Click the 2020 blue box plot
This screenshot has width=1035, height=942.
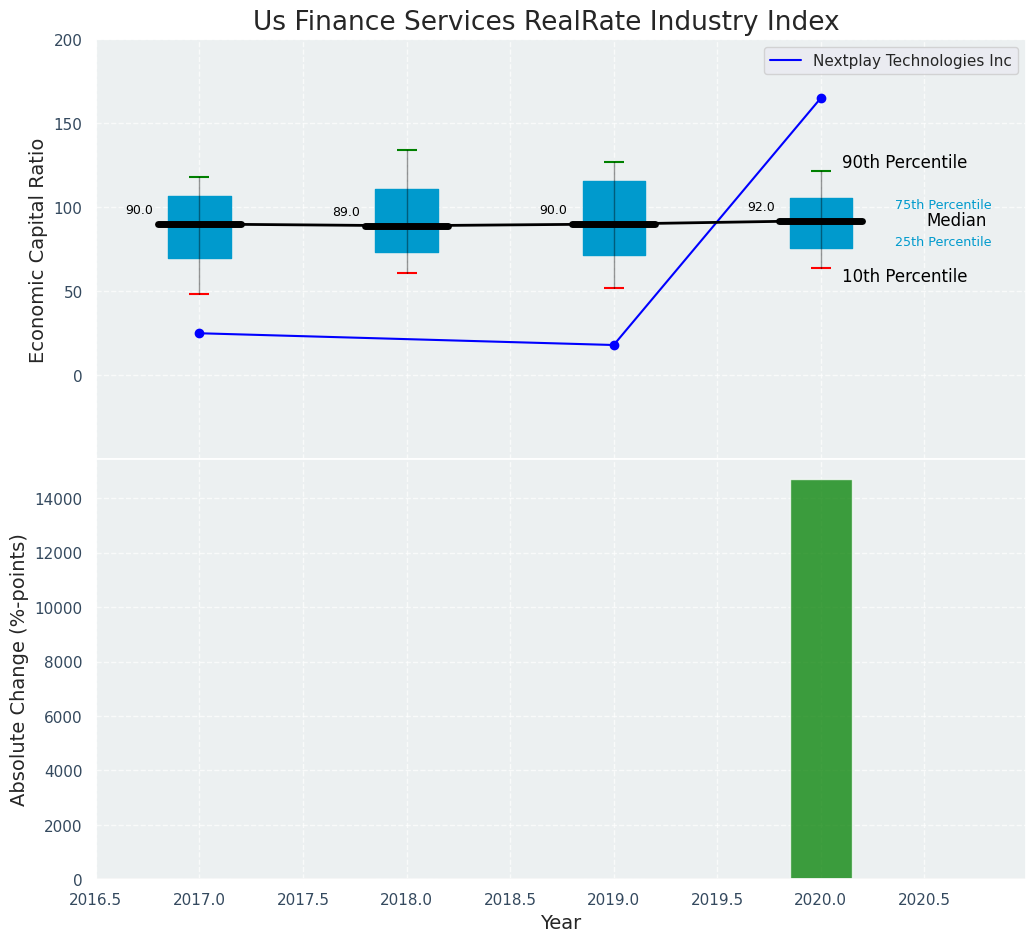821,223
